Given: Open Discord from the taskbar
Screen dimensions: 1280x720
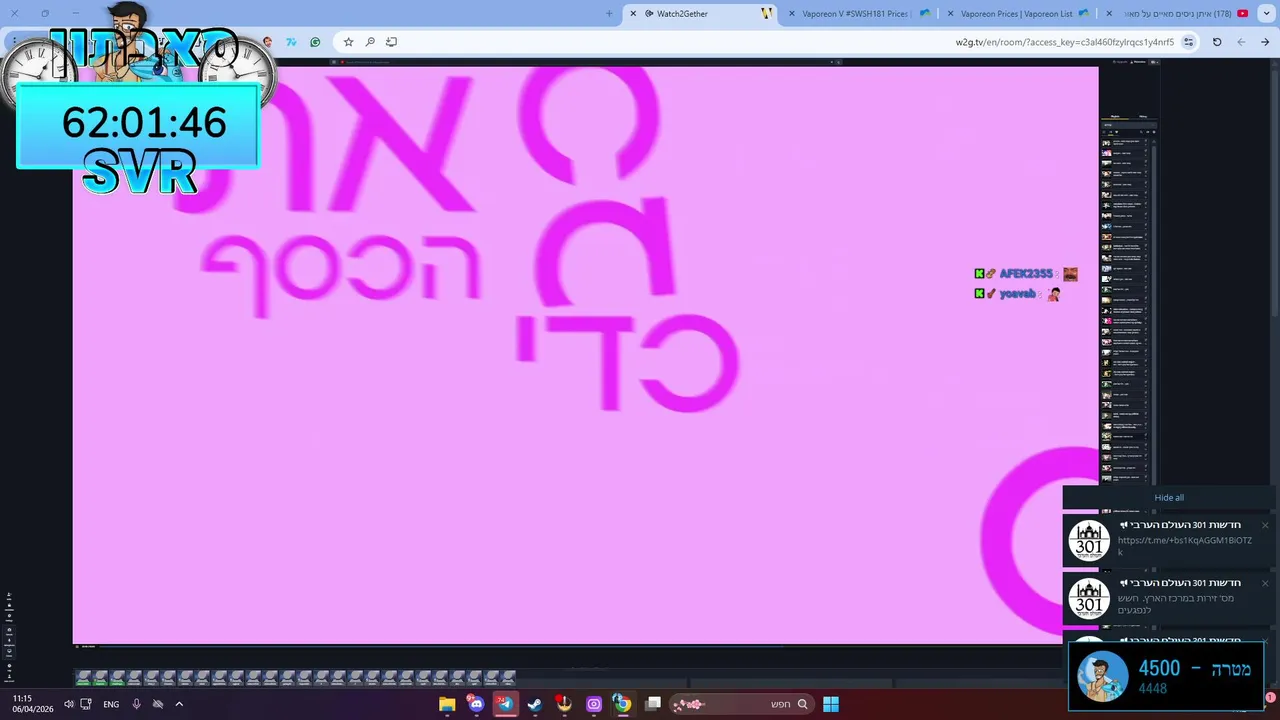Looking at the screenshot, I should (476, 704).
